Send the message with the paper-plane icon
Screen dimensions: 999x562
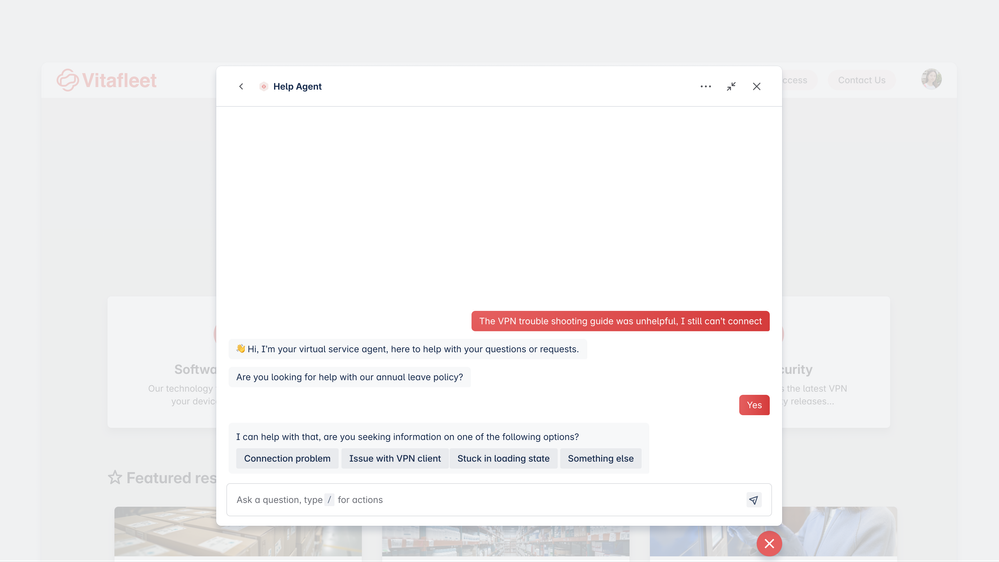(x=754, y=500)
